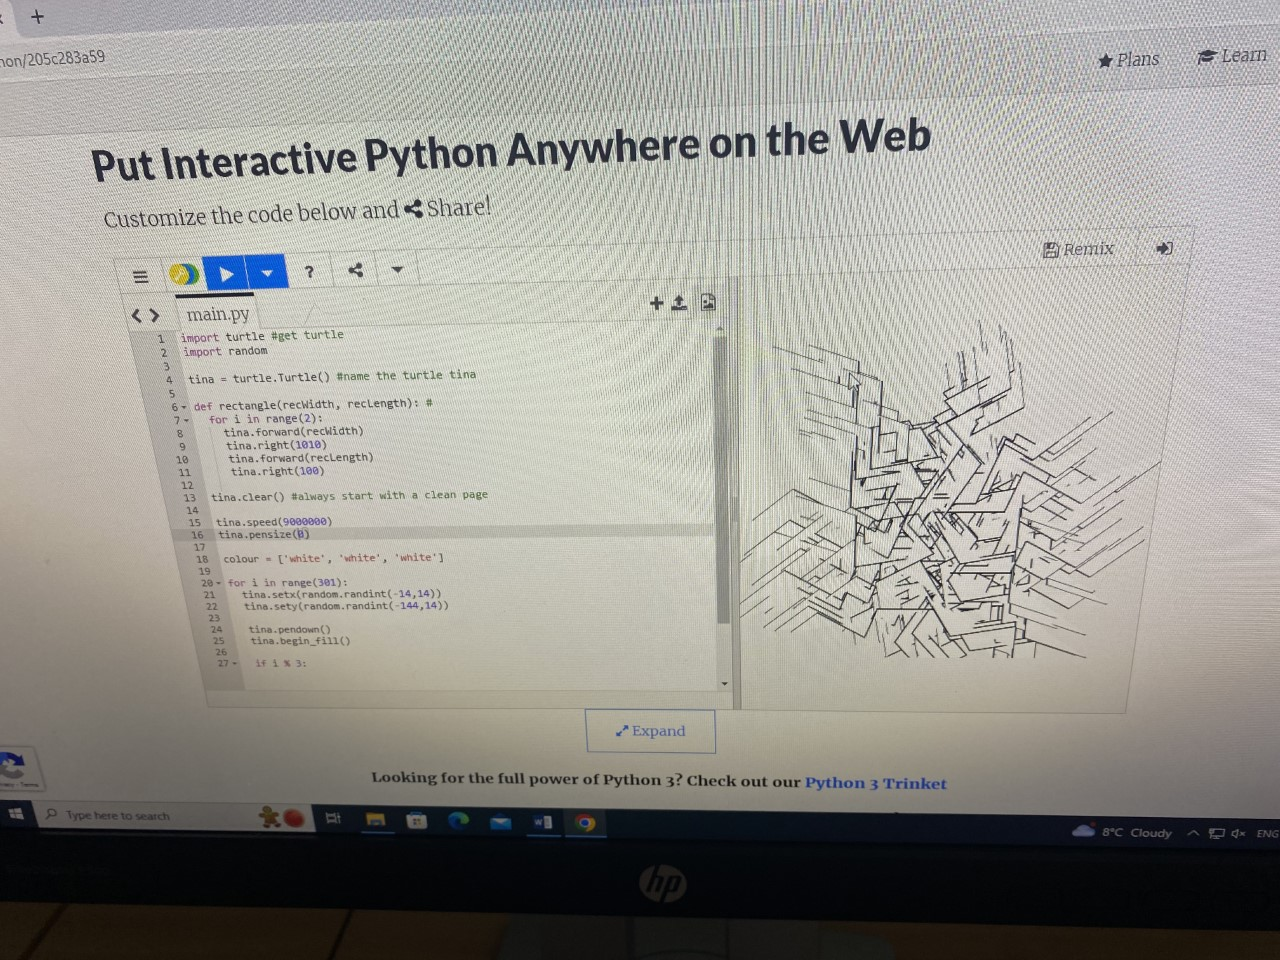Click the volume icon in system tray
The width and height of the screenshot is (1280, 960).
pyautogui.click(x=1237, y=833)
